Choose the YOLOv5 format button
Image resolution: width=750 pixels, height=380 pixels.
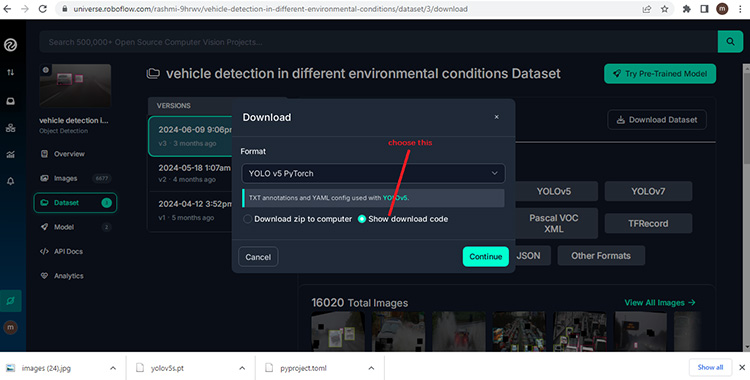556,191
